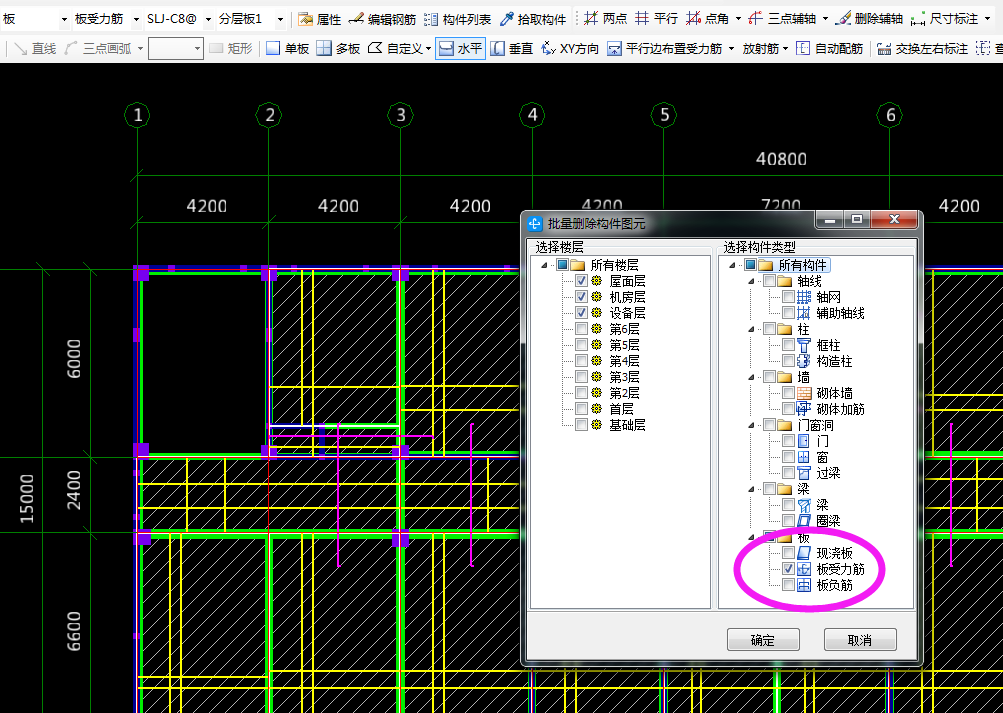Open the 板受力筋 component type dropdown
Viewport: 1003px width, 713px height.
136,20
